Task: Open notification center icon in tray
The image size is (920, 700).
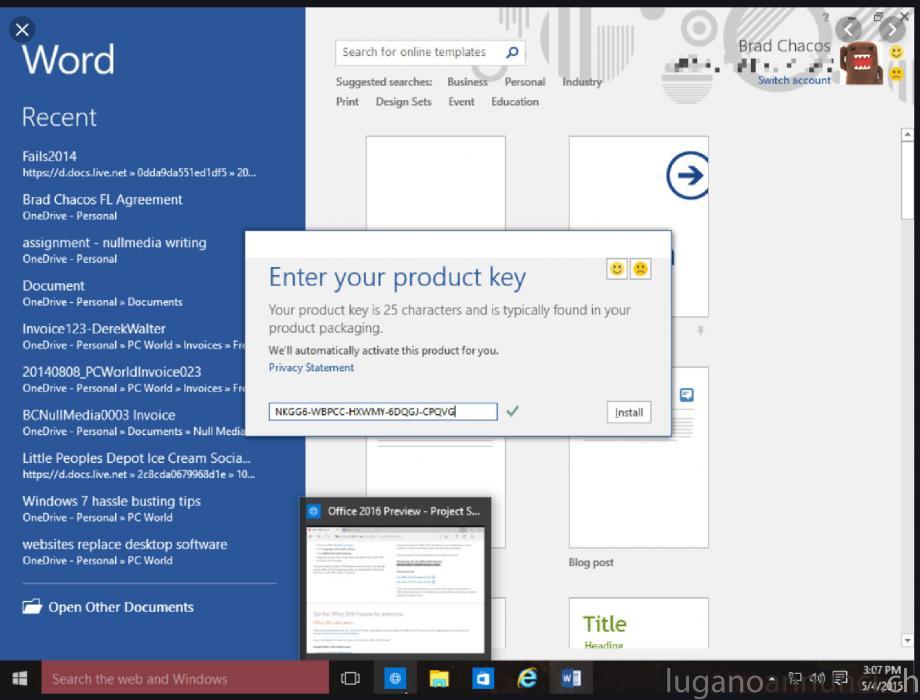Action: [x=840, y=679]
